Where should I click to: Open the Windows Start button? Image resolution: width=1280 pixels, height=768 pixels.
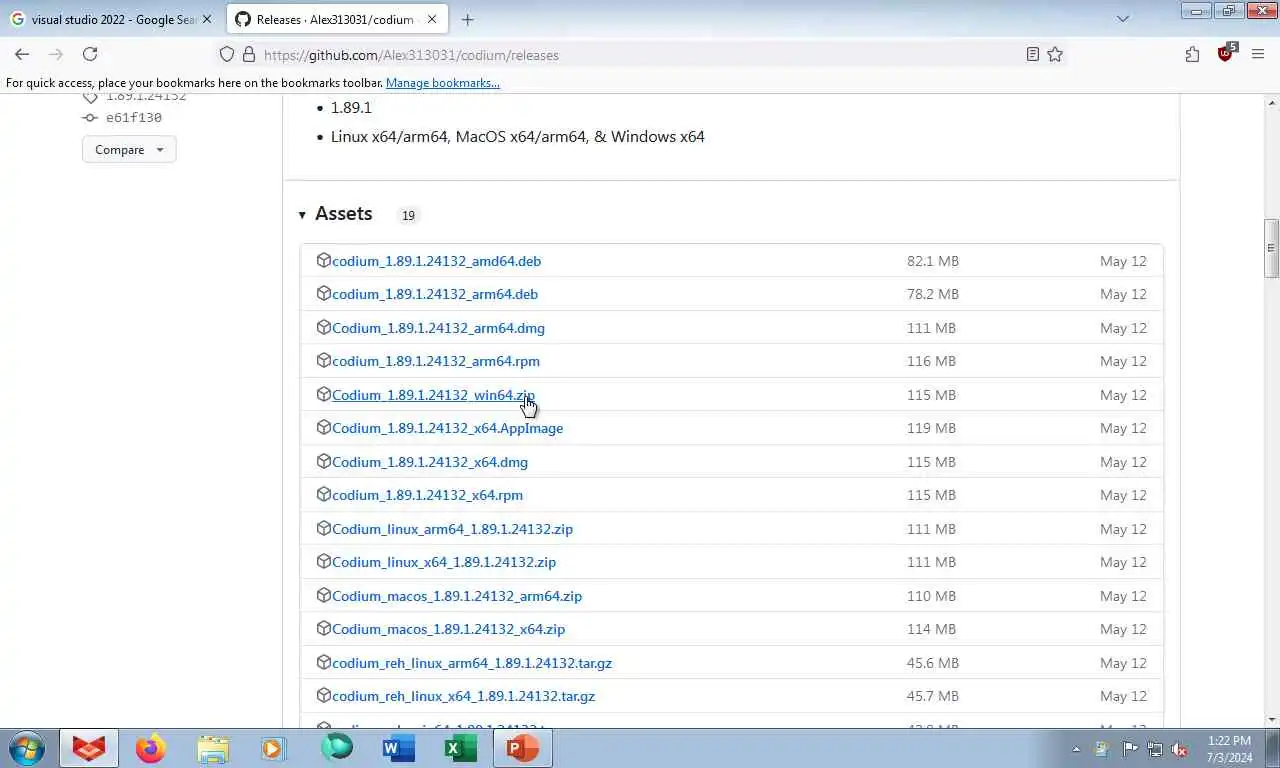pos(26,748)
